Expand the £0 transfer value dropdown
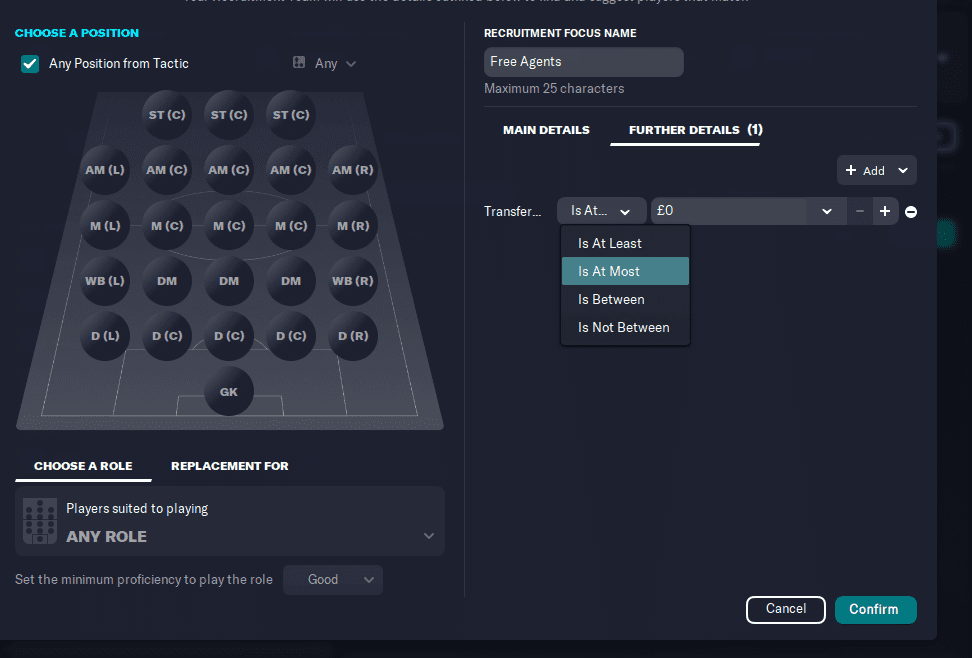This screenshot has width=972, height=658. (x=826, y=211)
